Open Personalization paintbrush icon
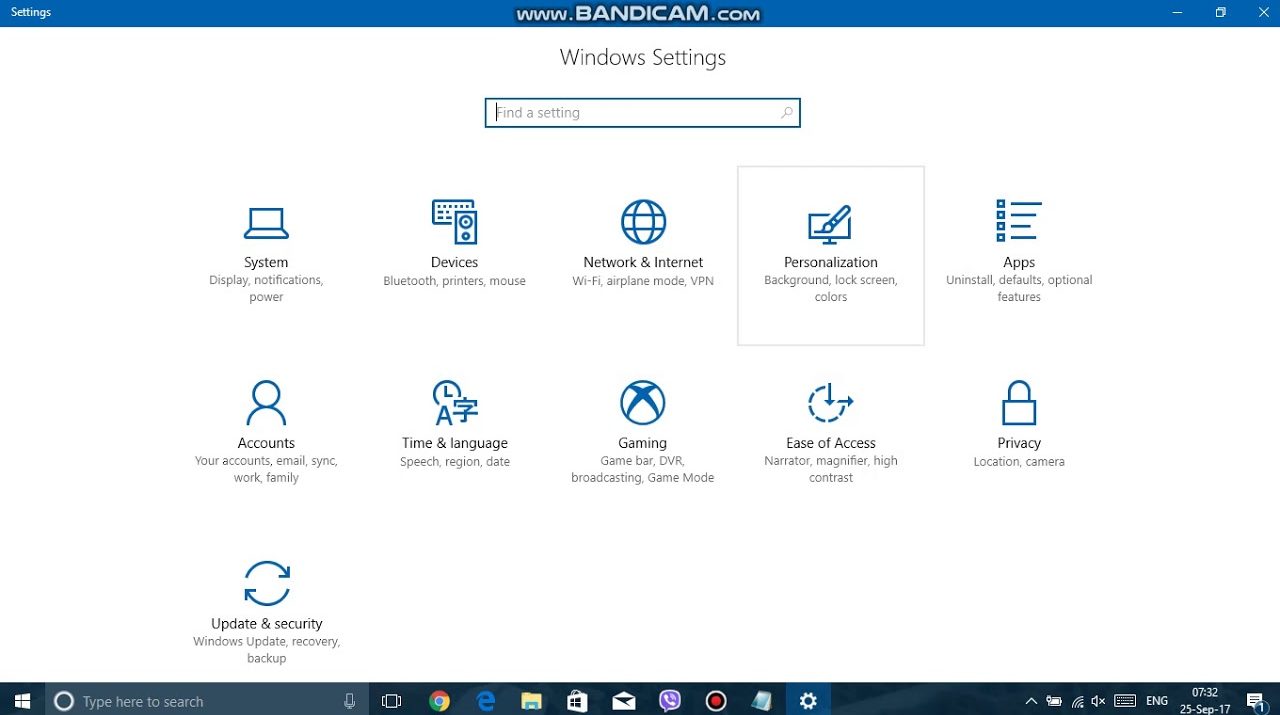The width and height of the screenshot is (1280, 715). 830,224
